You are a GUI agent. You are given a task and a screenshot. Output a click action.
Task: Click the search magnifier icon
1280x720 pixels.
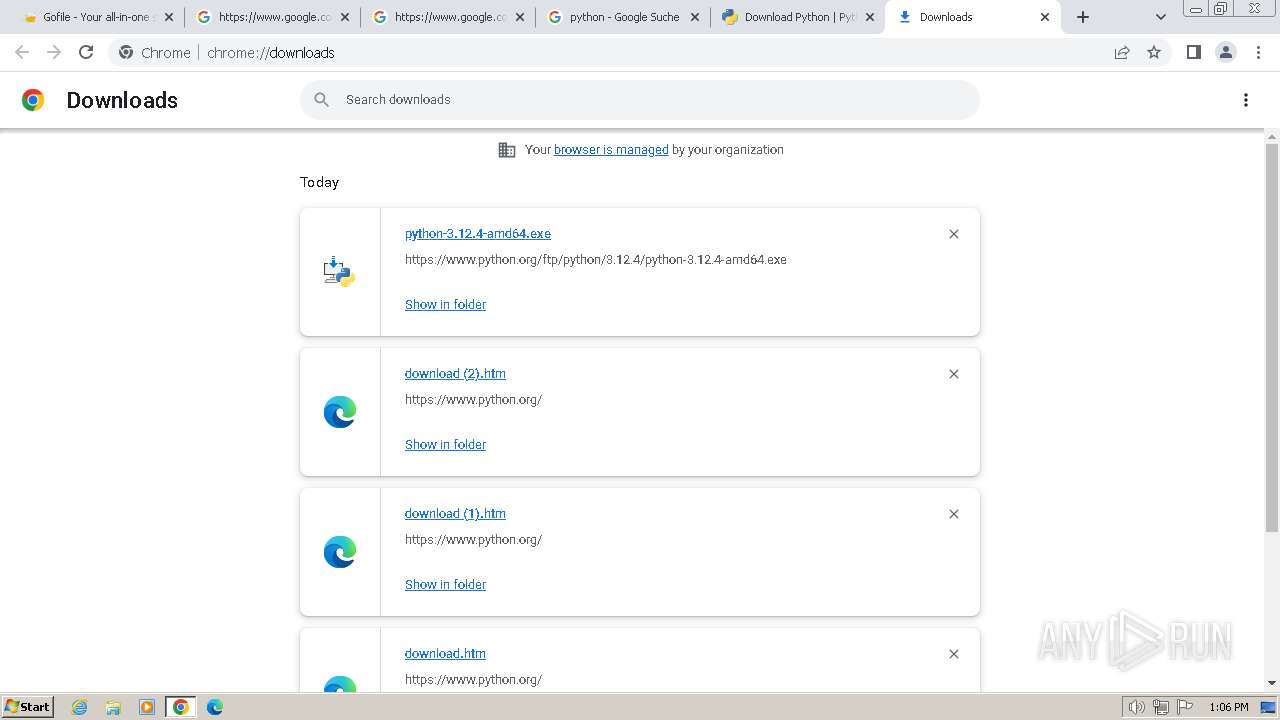(322, 100)
